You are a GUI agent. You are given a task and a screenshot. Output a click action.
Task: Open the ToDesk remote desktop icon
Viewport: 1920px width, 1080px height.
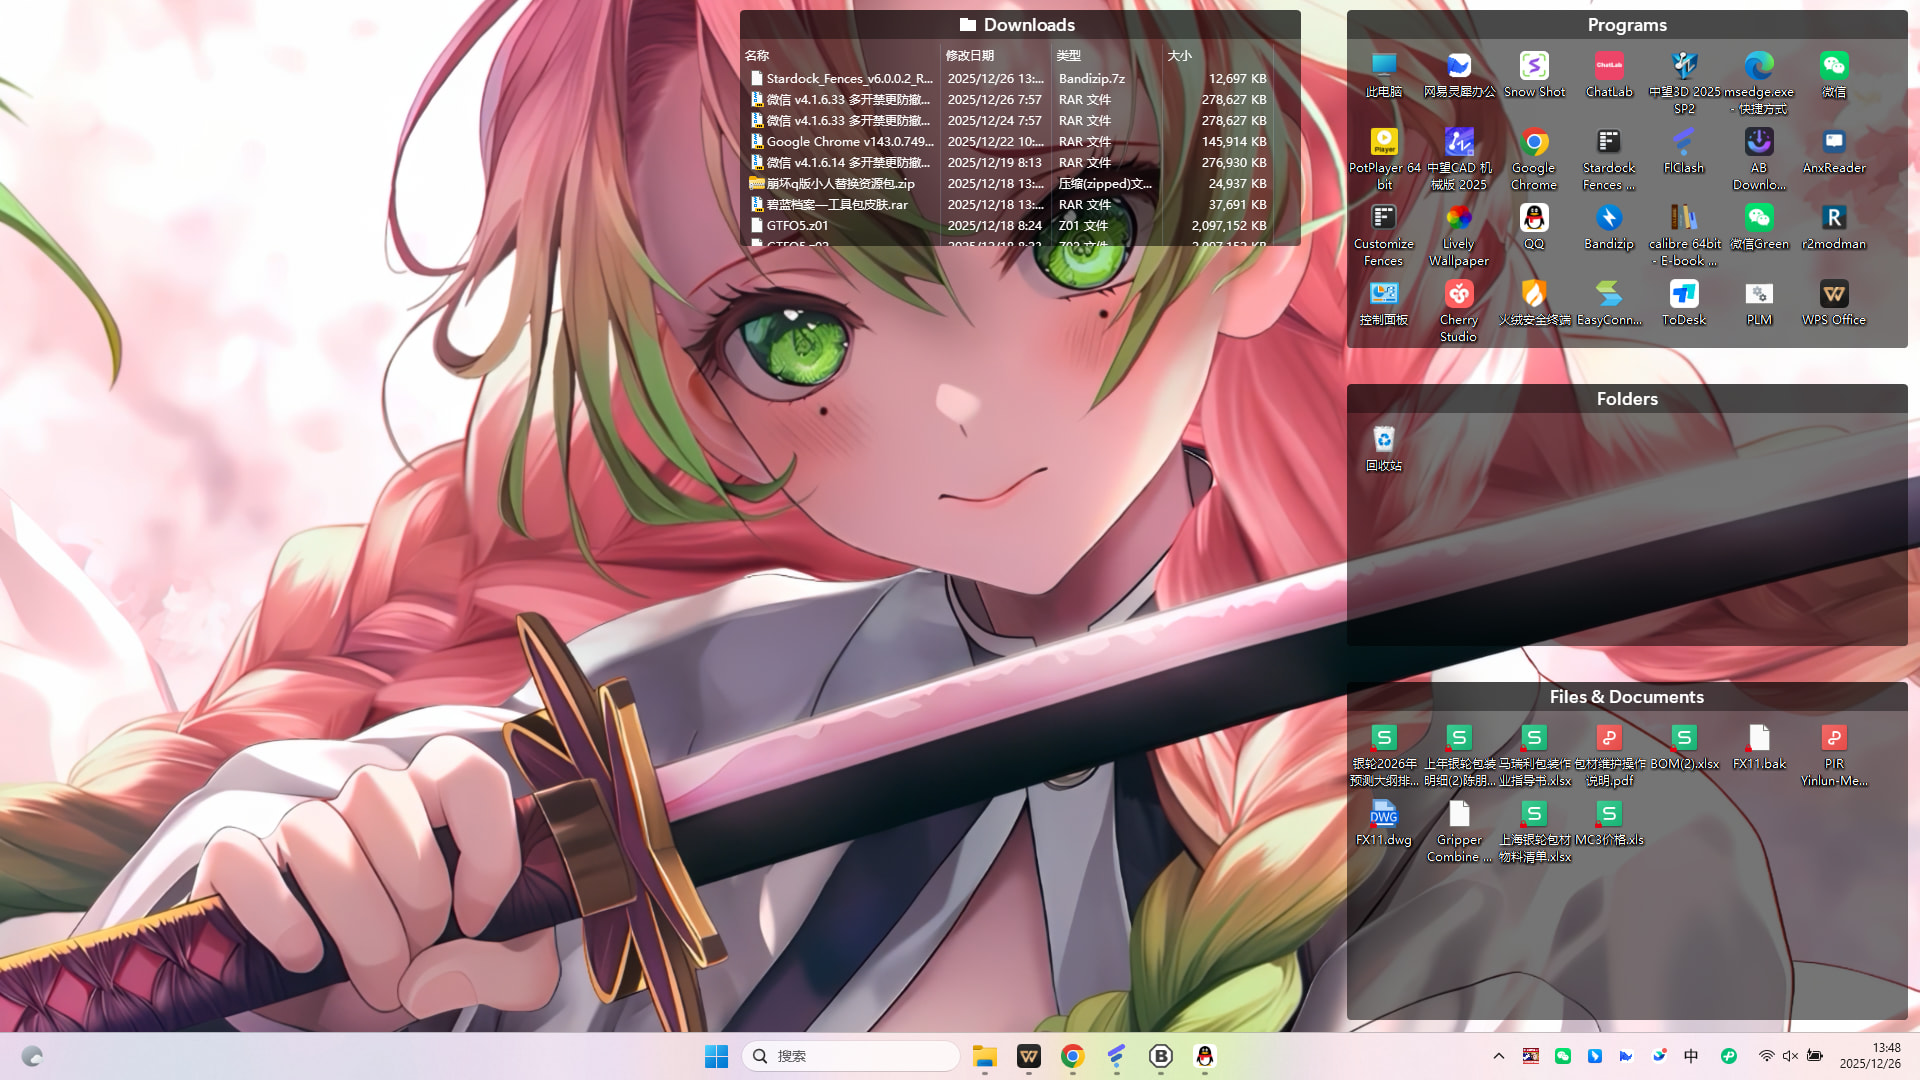(x=1683, y=295)
